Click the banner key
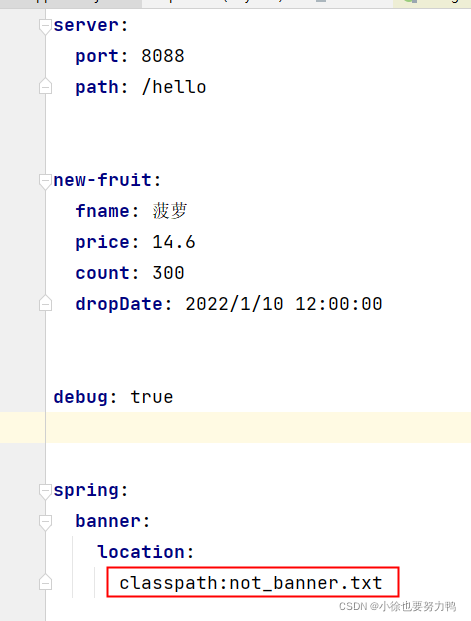The width and height of the screenshot is (471, 621). click(x=108, y=521)
